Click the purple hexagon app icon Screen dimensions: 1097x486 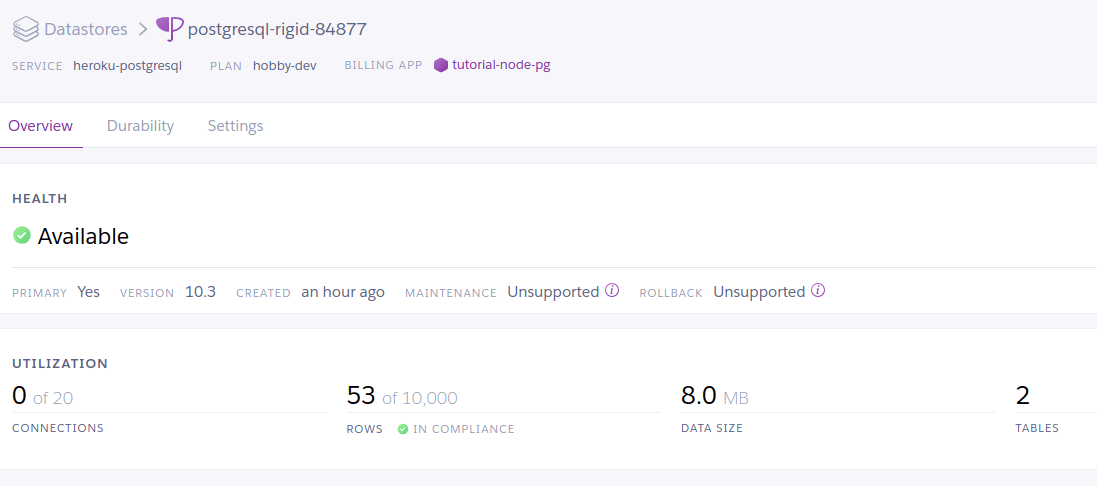point(441,66)
